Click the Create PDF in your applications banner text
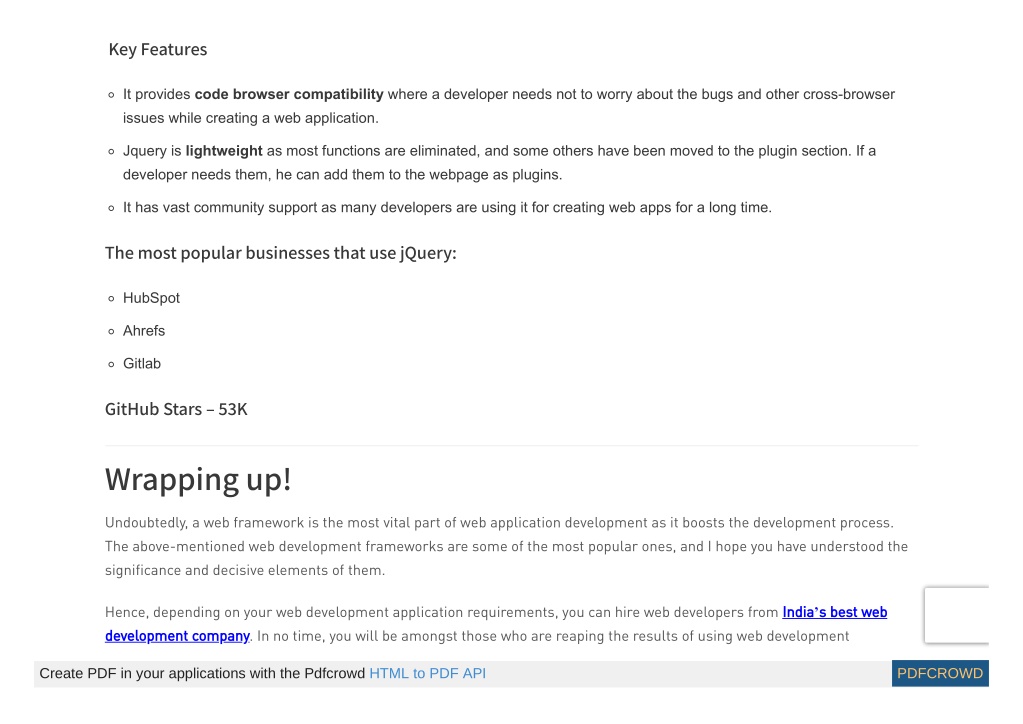1023x724 pixels. tap(202, 673)
